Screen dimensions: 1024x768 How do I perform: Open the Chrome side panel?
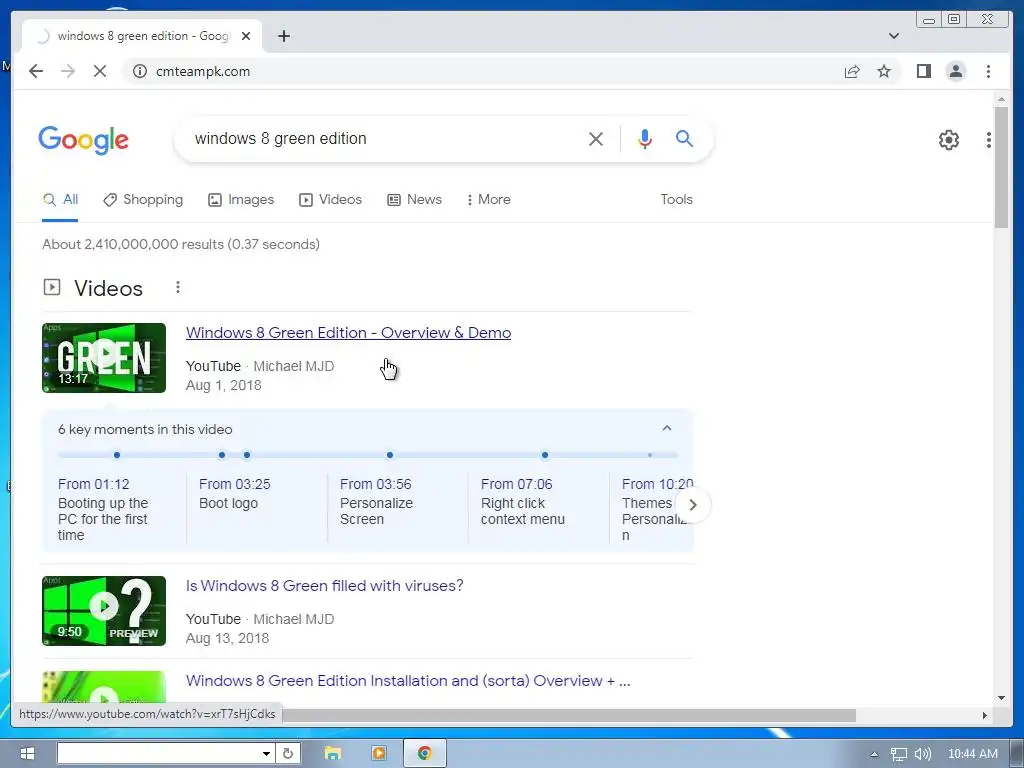click(923, 71)
